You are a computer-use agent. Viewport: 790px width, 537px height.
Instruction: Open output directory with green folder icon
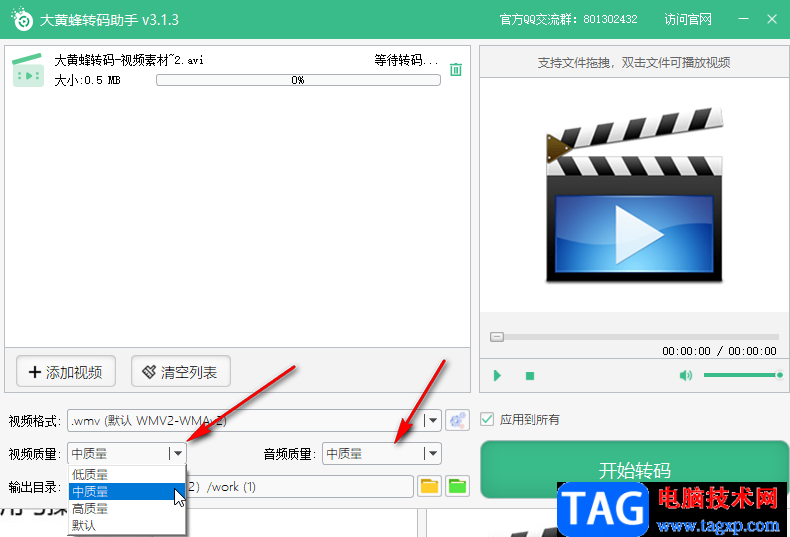click(457, 487)
